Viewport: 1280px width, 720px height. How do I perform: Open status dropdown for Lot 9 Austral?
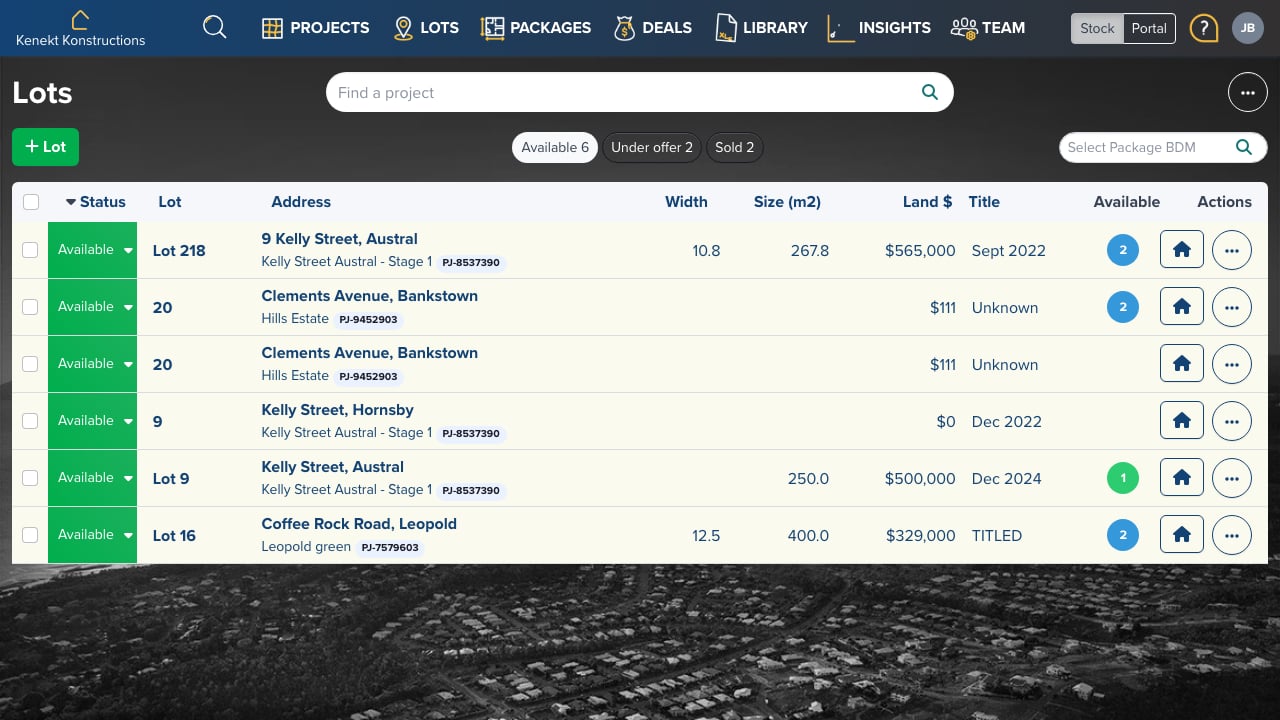click(x=92, y=478)
